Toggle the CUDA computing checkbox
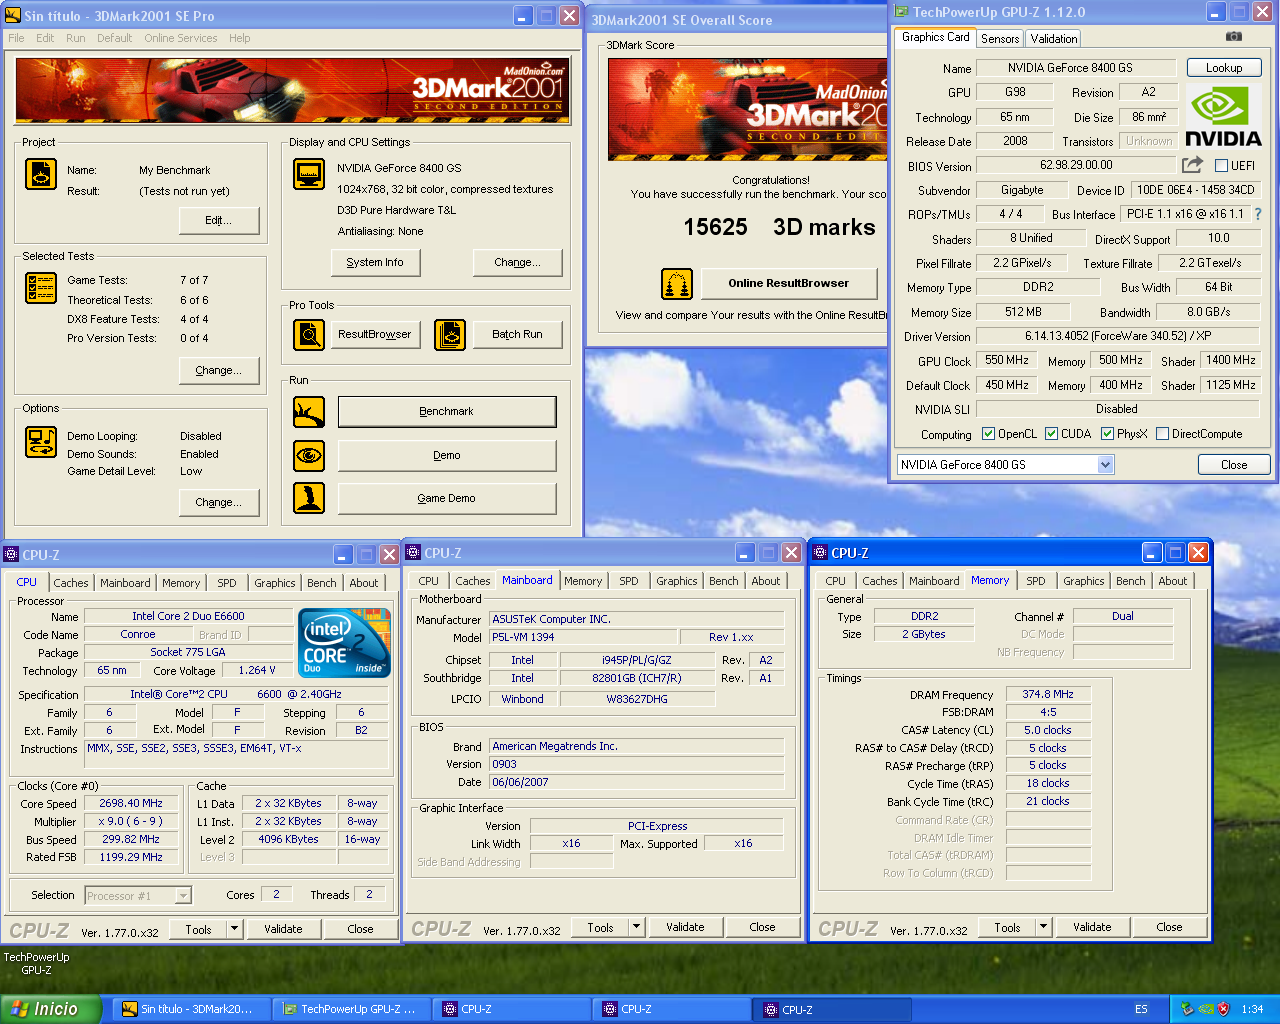 [1051, 434]
